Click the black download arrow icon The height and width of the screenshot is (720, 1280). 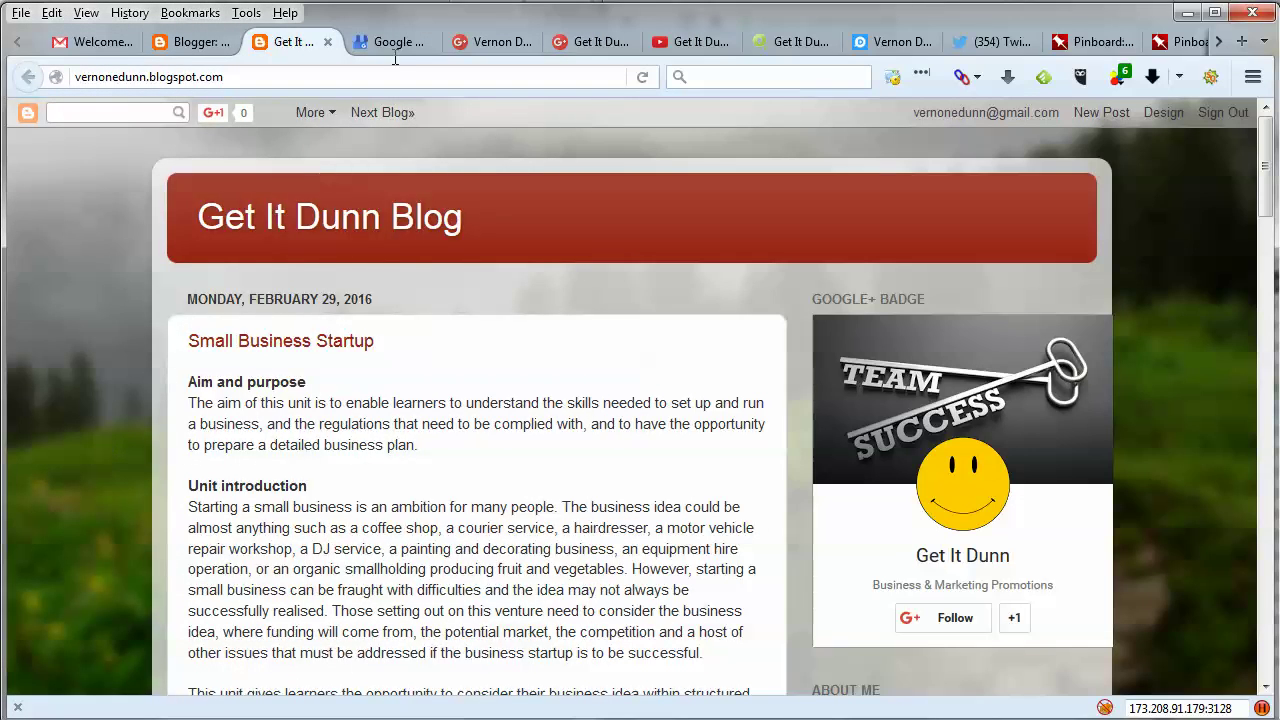1152,77
